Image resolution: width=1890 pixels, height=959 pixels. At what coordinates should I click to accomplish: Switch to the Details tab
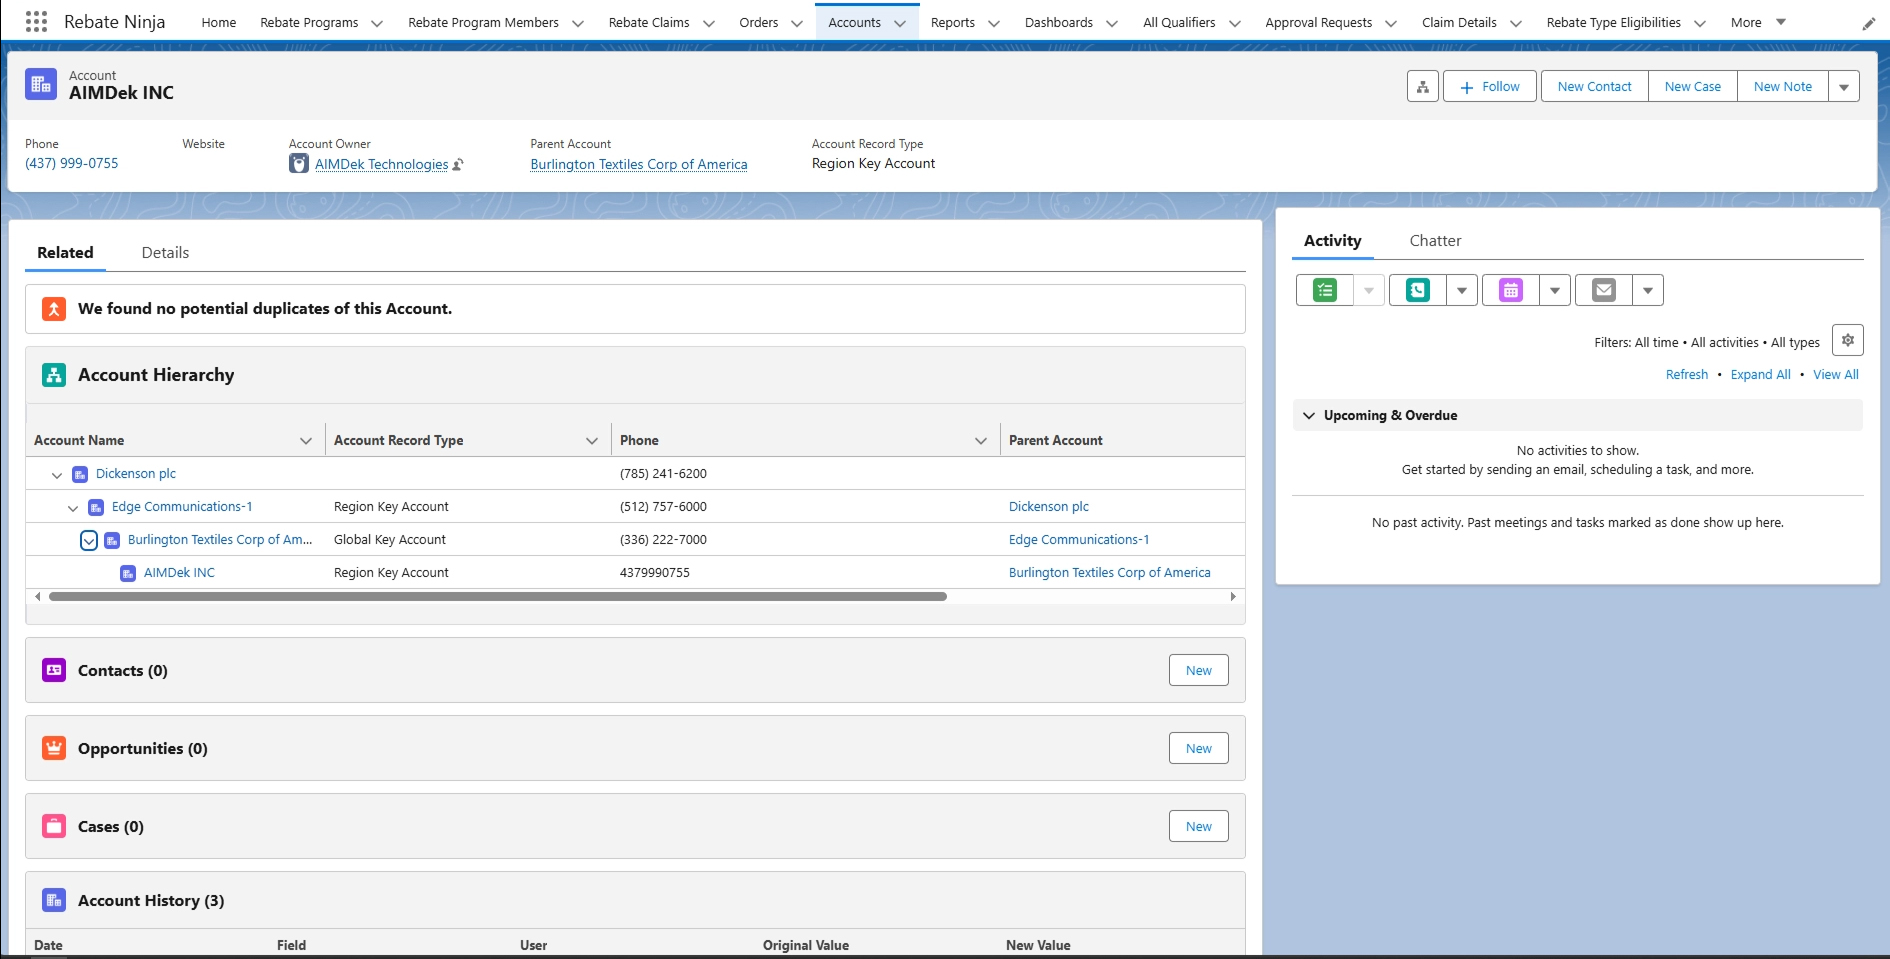[x=165, y=253]
